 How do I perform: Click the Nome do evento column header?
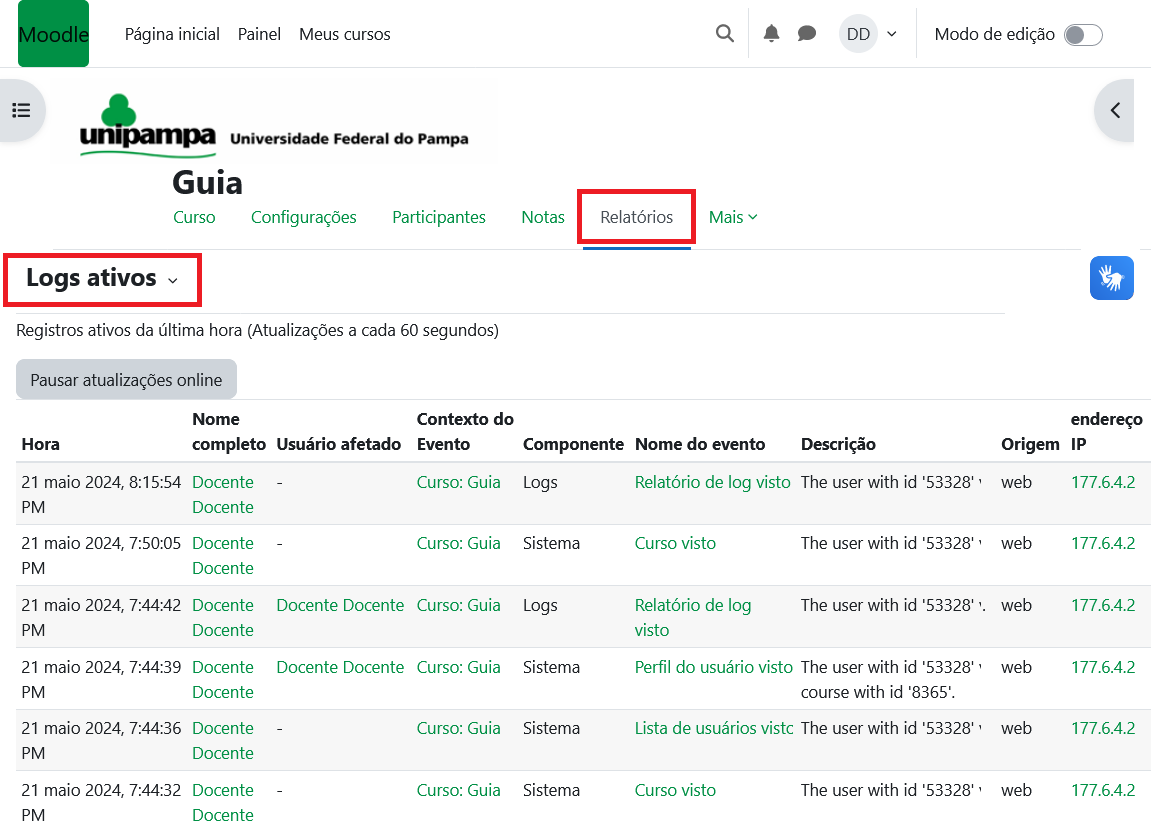pos(700,444)
